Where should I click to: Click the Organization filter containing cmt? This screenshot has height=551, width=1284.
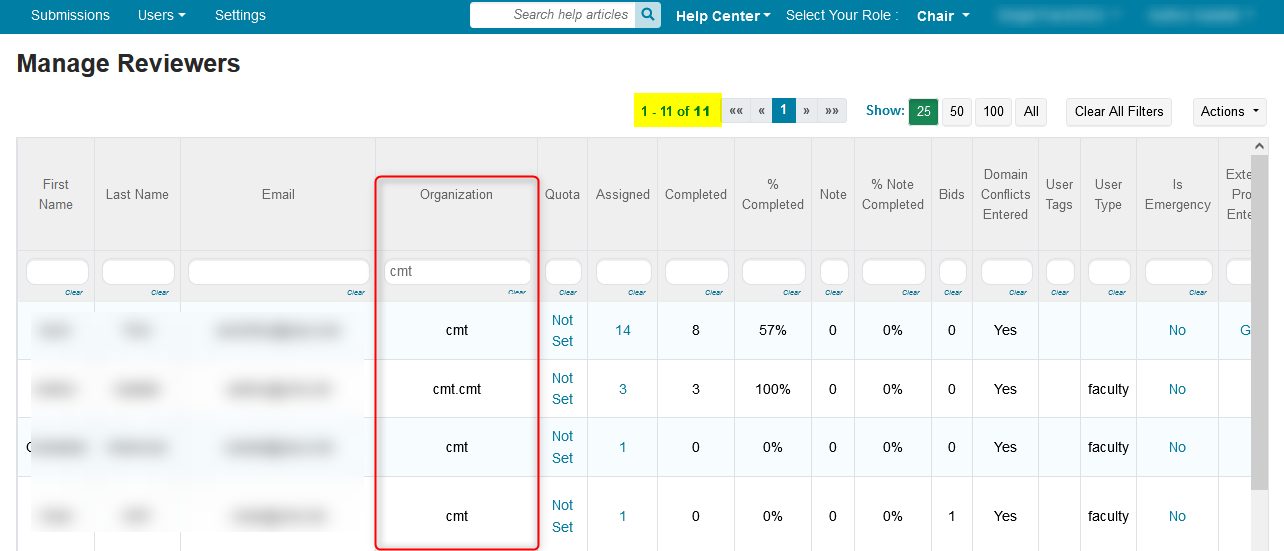point(458,272)
